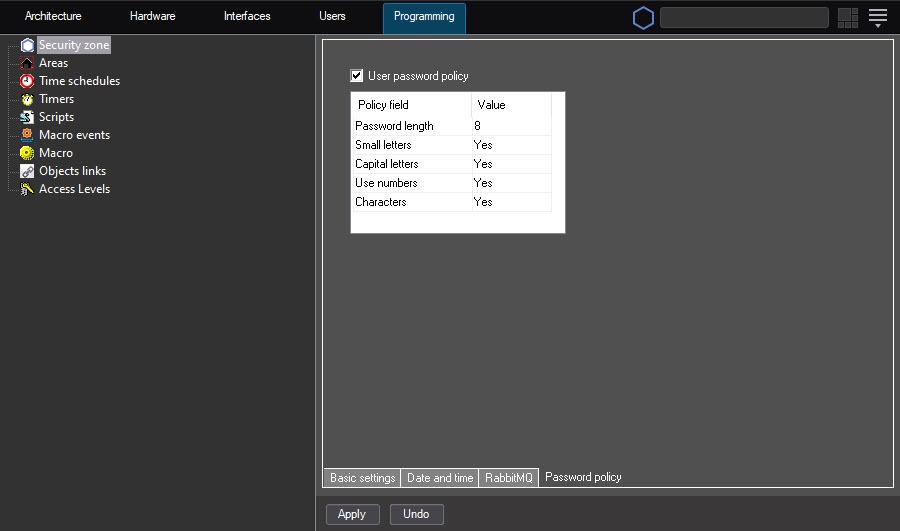The image size is (900, 531).
Task: Click the Macro events icon
Action: 27,135
